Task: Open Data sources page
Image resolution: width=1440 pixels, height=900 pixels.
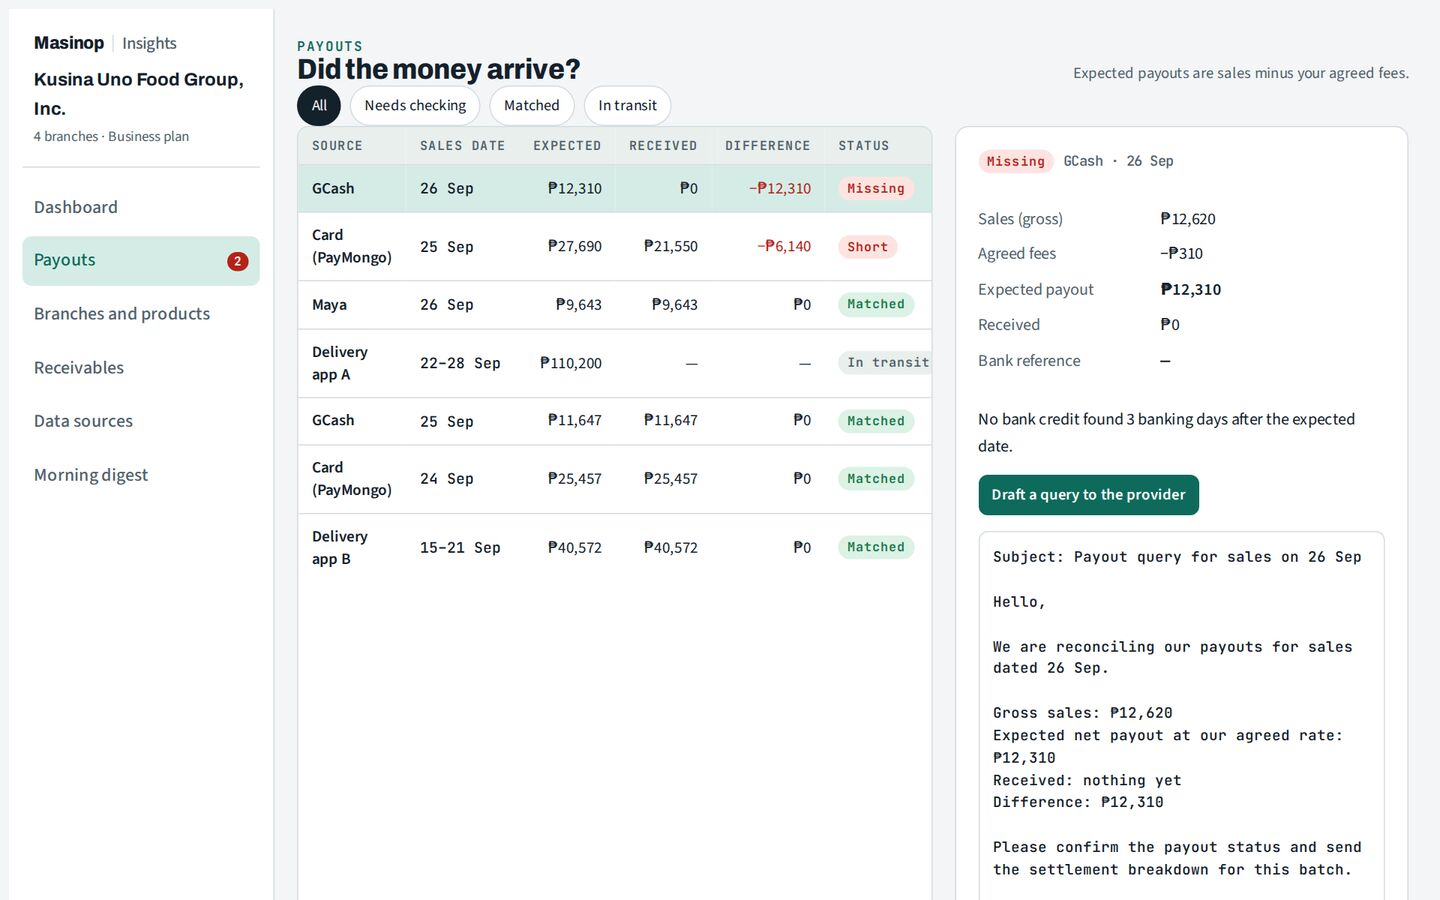Action: point(141,421)
